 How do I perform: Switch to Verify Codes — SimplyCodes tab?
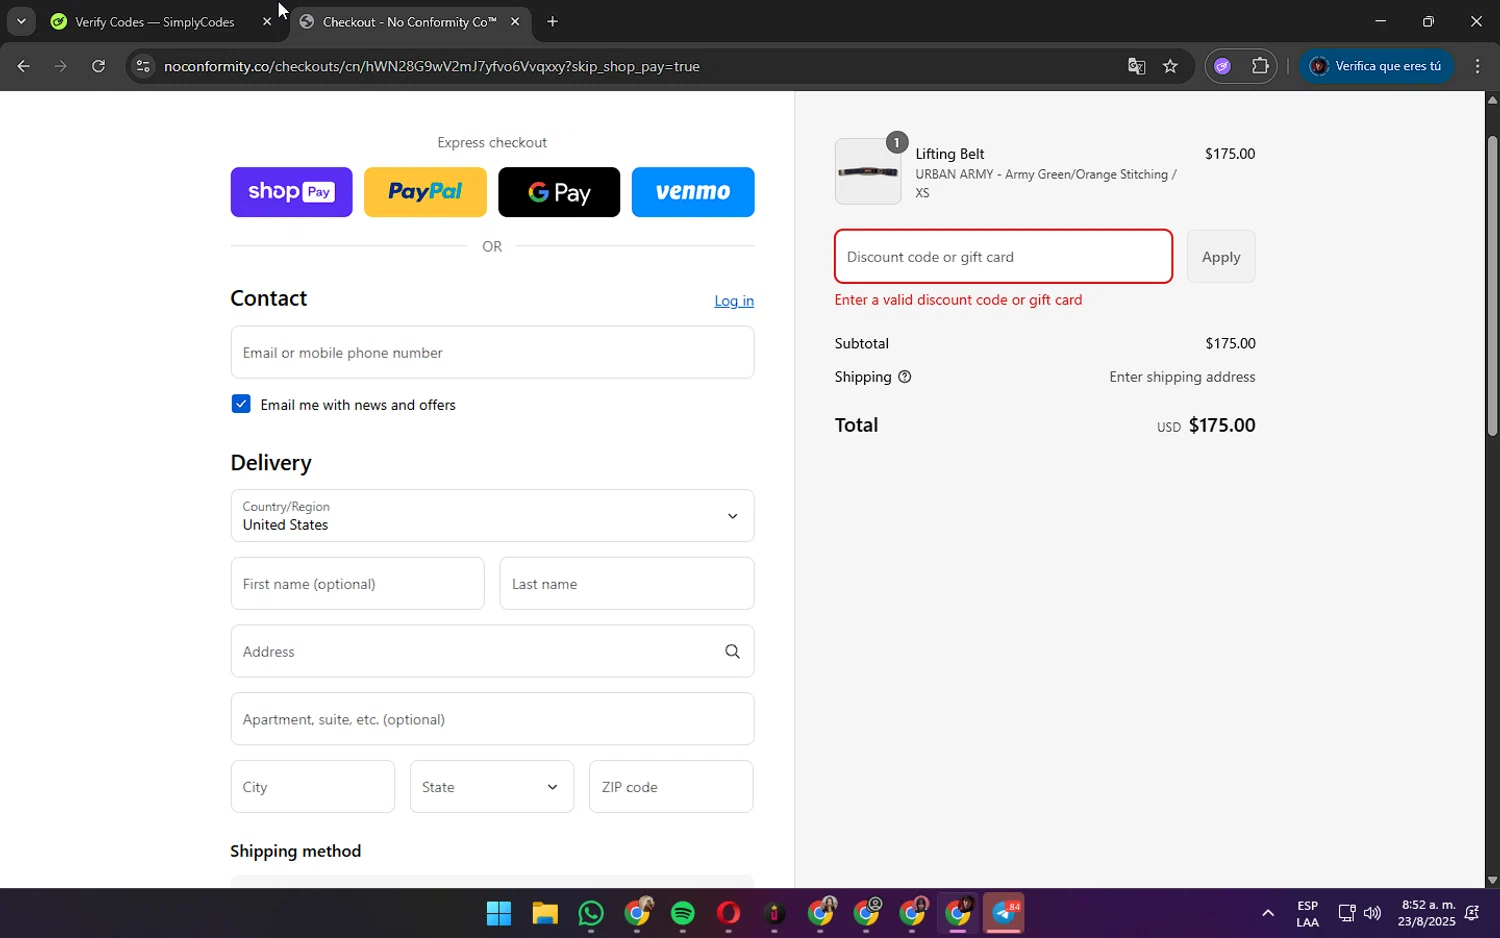point(155,21)
